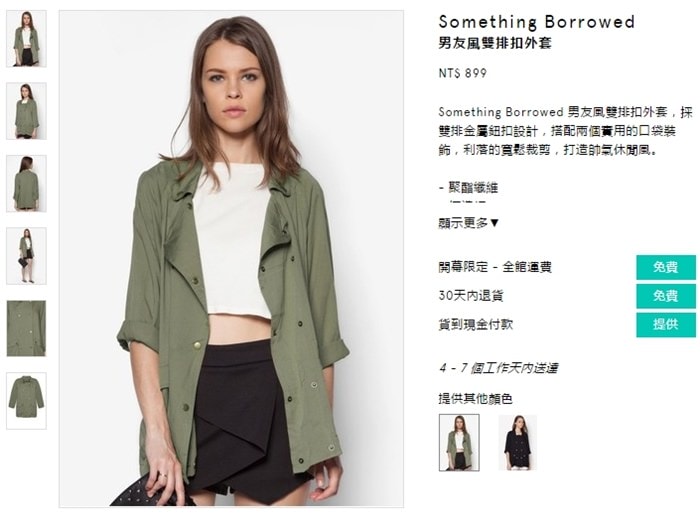This screenshot has width=700, height=525.
Task: Click the down arrow beside 顯示更多
Action: 494,222
